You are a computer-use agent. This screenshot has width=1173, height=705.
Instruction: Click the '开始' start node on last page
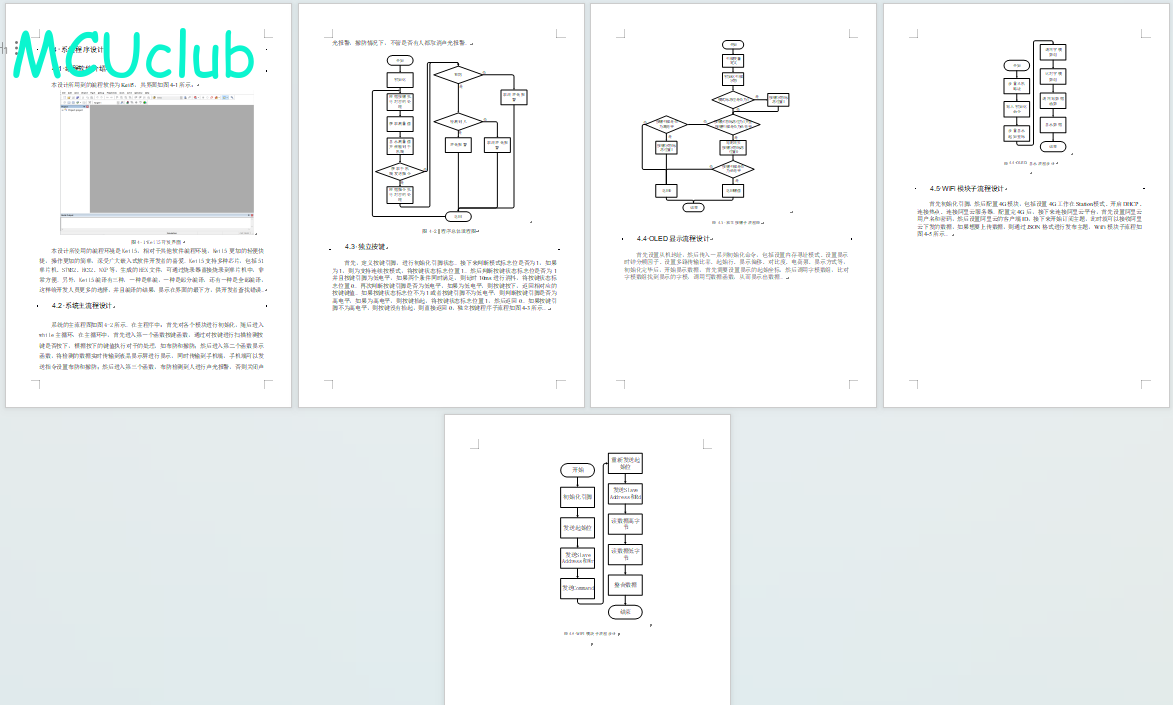tap(577, 469)
